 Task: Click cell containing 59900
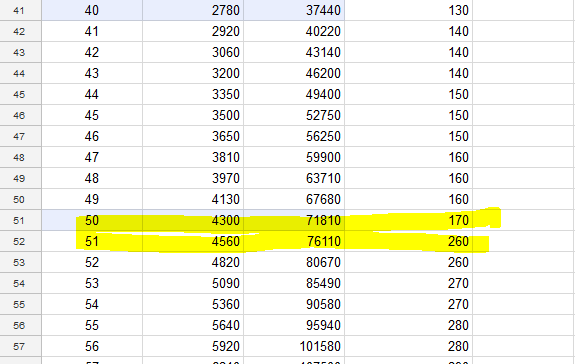point(294,157)
